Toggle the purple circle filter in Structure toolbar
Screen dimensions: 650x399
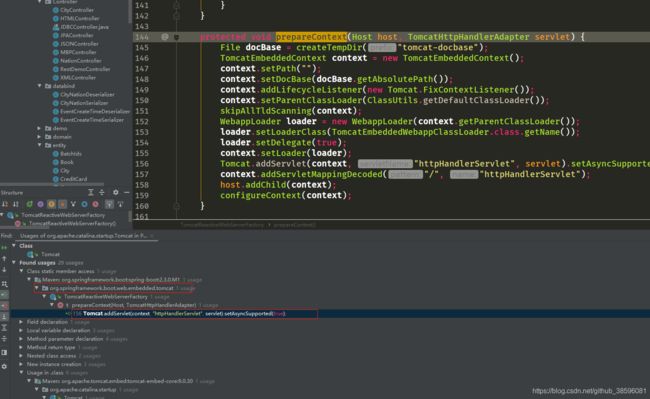40,204
